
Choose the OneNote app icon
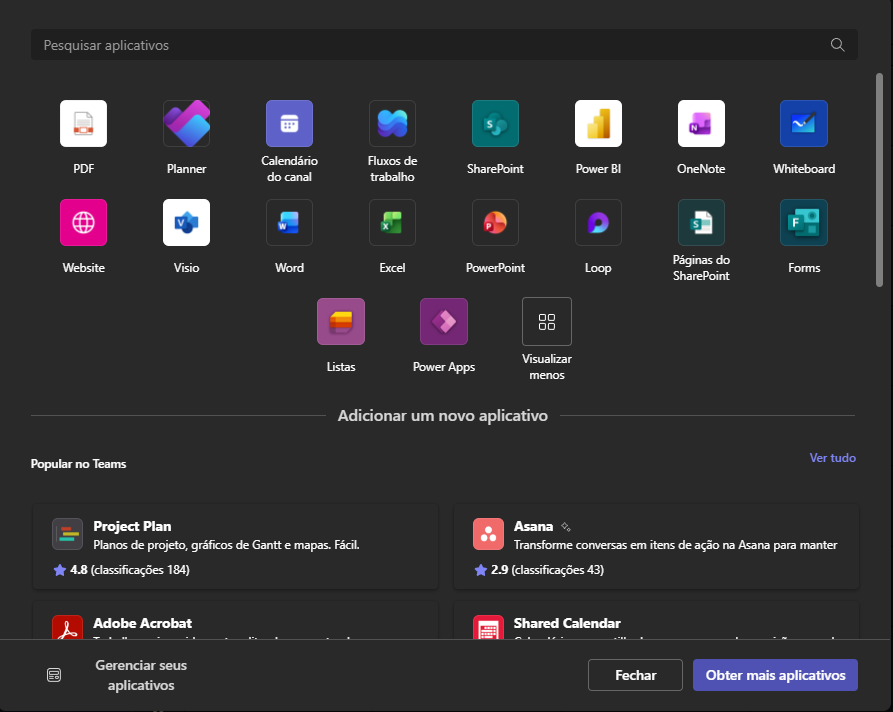tap(701, 124)
